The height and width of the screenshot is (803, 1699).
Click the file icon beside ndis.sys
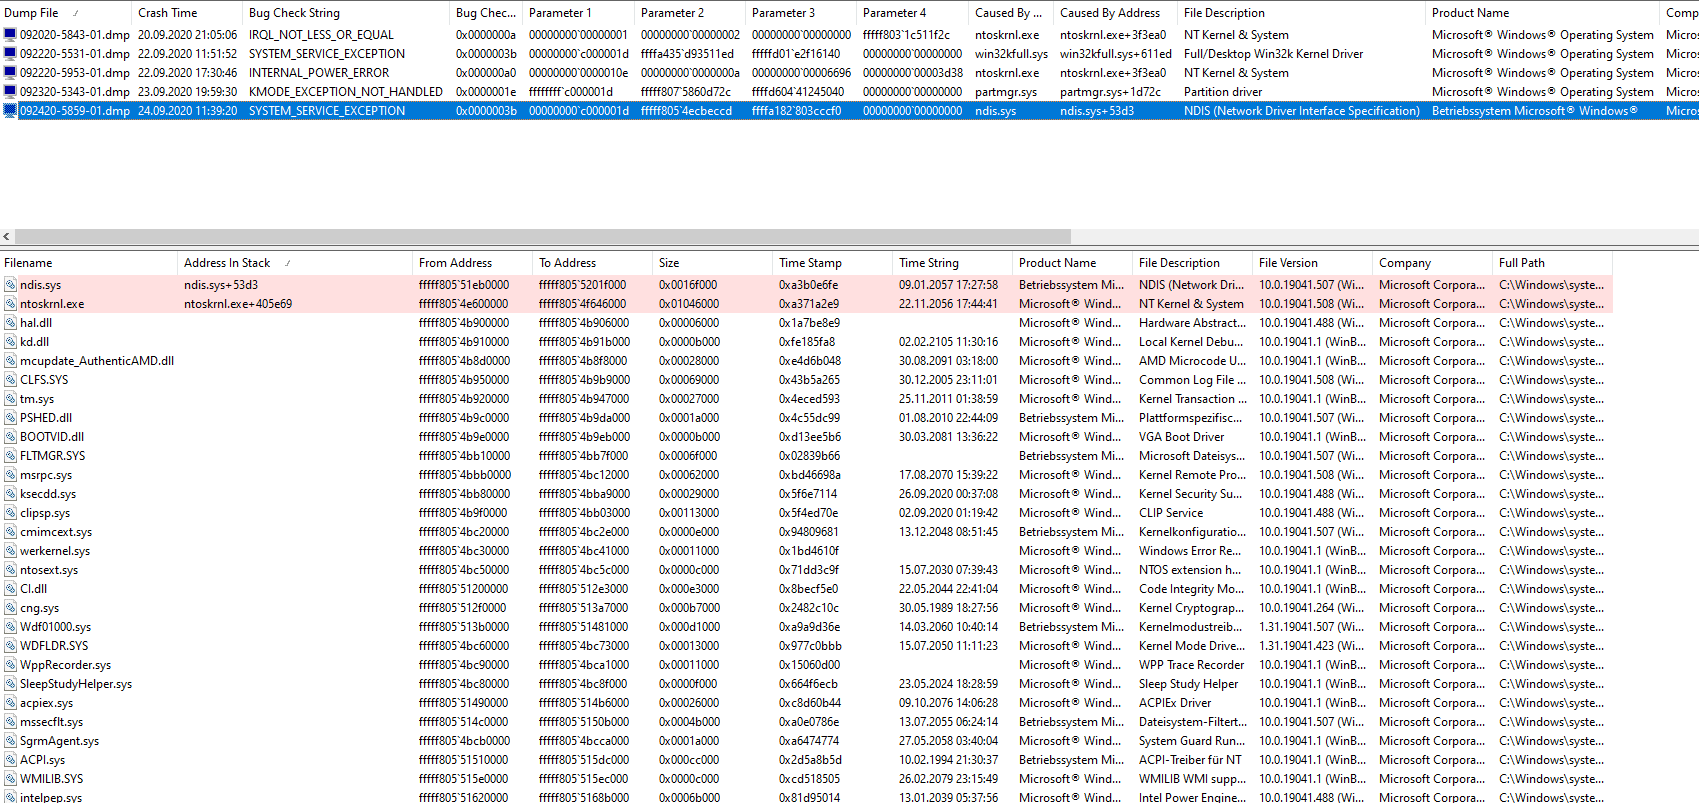[10, 285]
